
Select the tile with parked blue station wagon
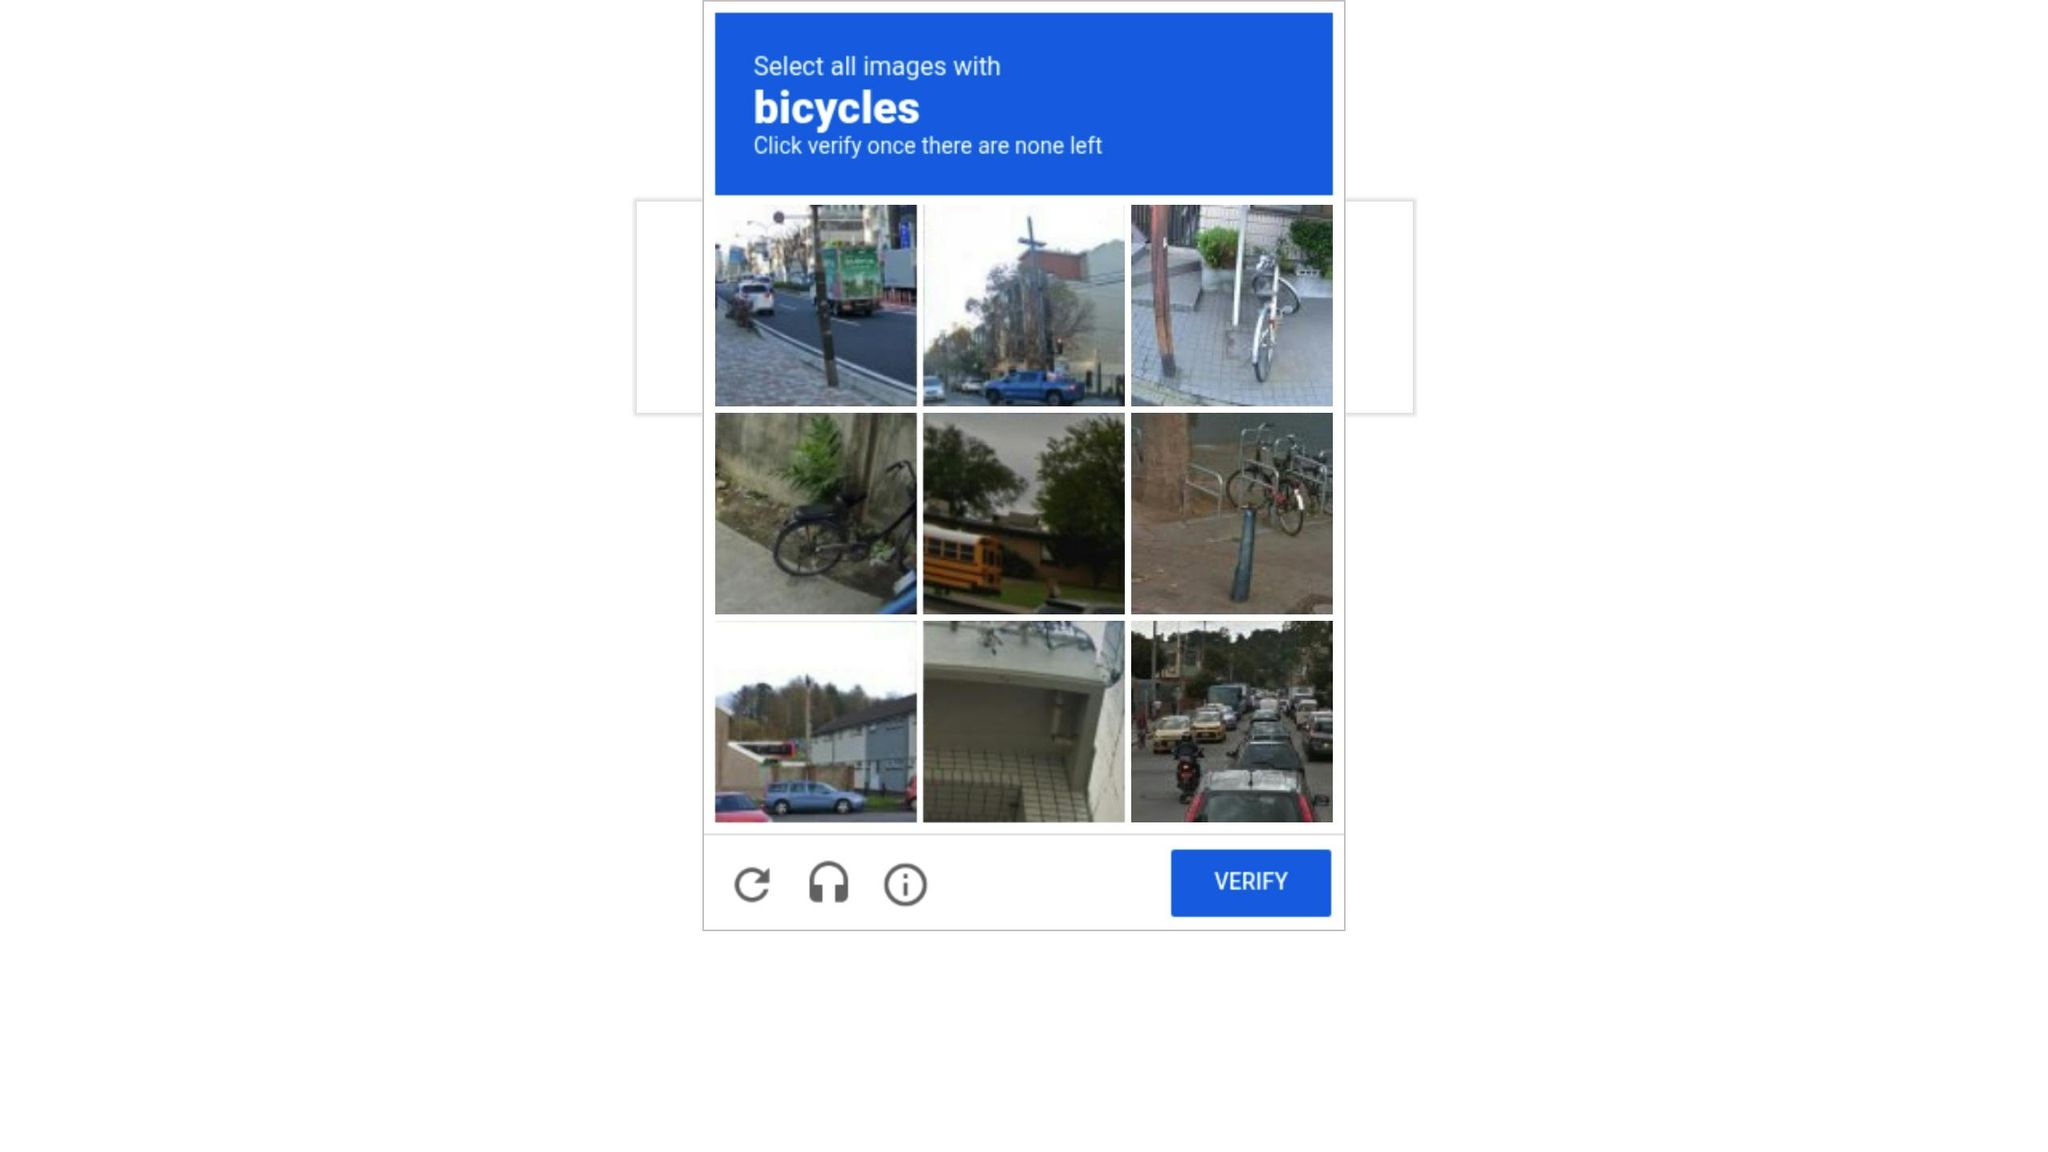click(x=815, y=721)
